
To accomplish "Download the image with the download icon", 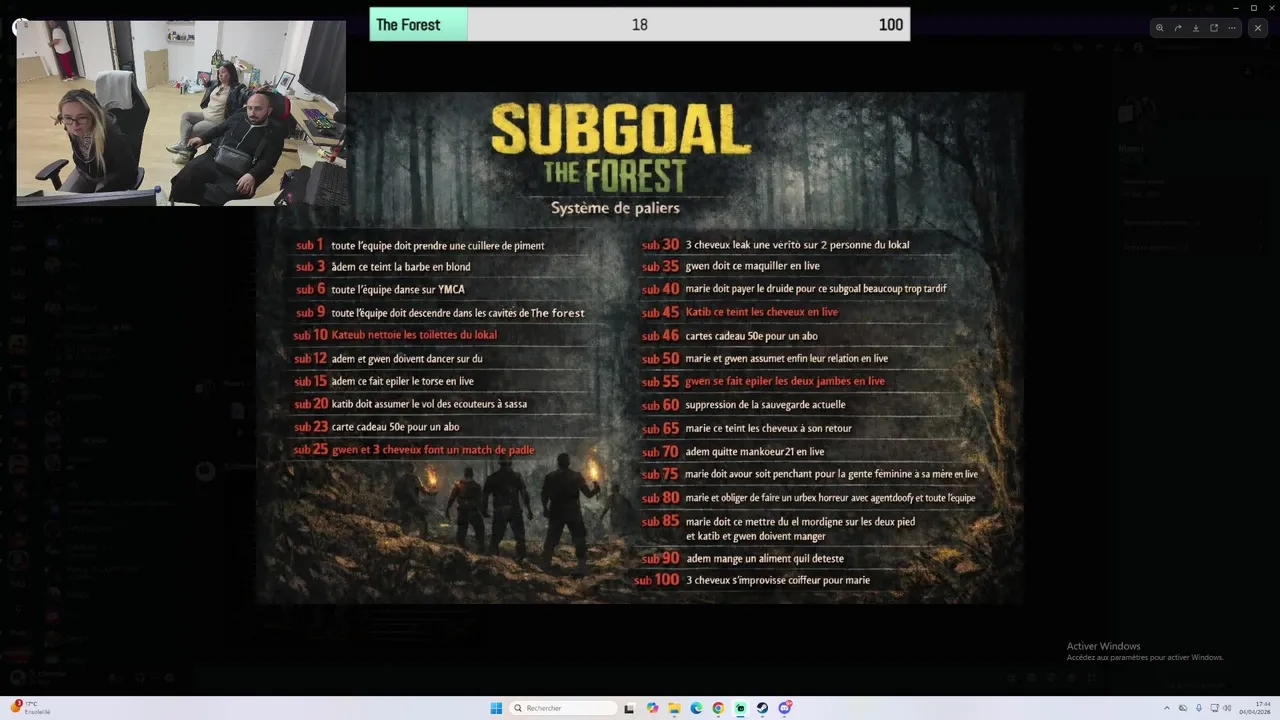I will (x=1195, y=28).
